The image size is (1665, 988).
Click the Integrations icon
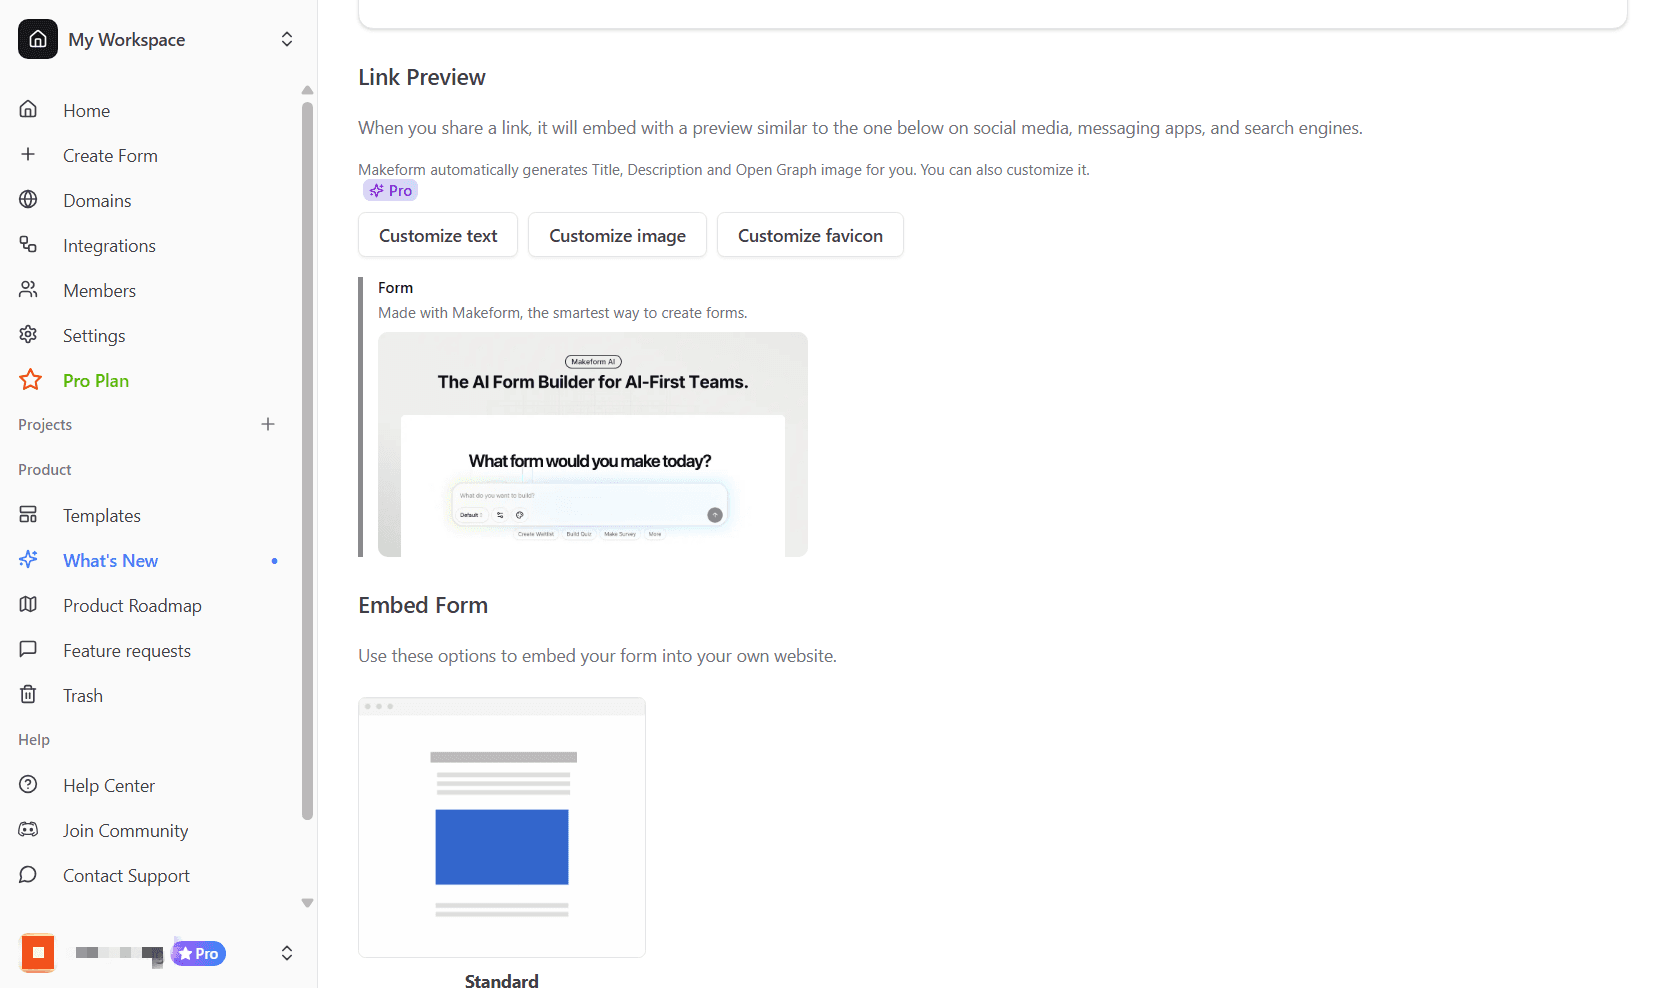[28, 245]
